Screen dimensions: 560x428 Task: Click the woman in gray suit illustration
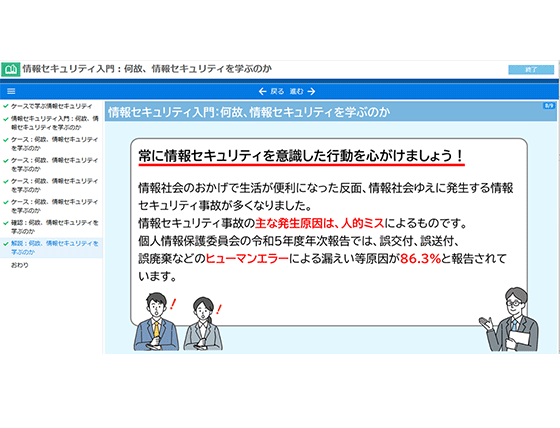click(203, 324)
